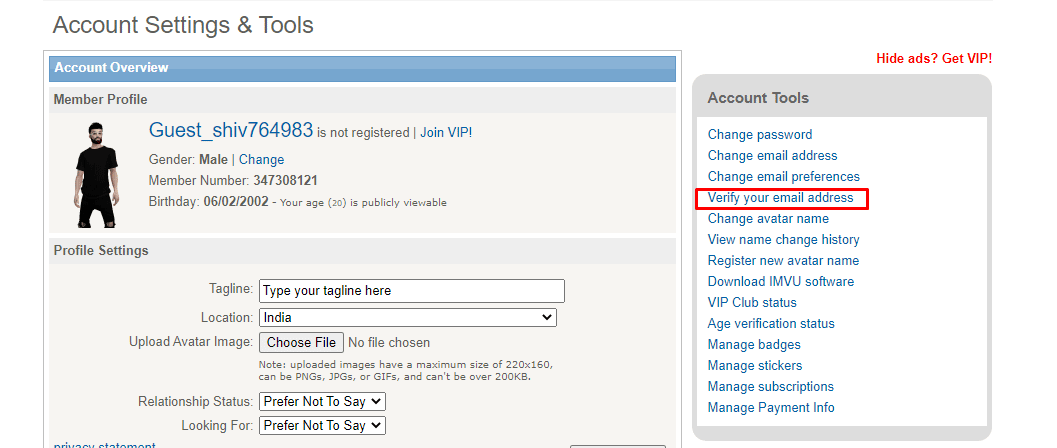Open Manage badges link
This screenshot has height=448, width=1057.
[x=754, y=345]
